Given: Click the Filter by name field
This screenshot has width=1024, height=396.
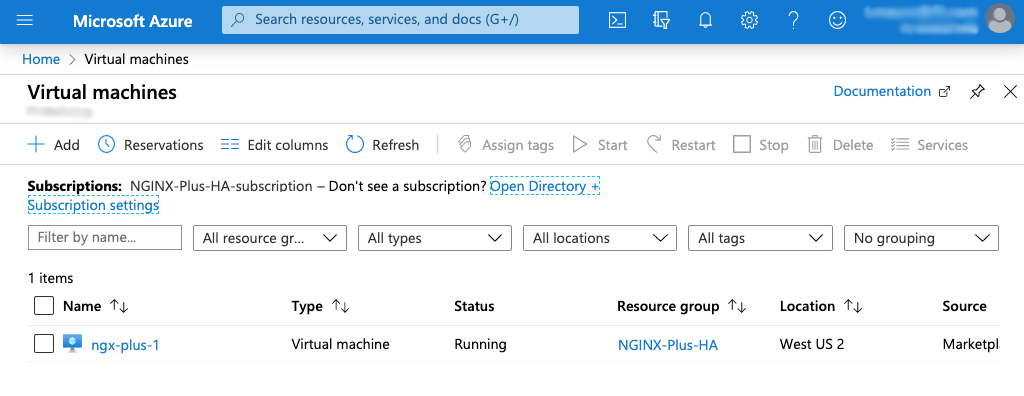Looking at the screenshot, I should 104,237.
